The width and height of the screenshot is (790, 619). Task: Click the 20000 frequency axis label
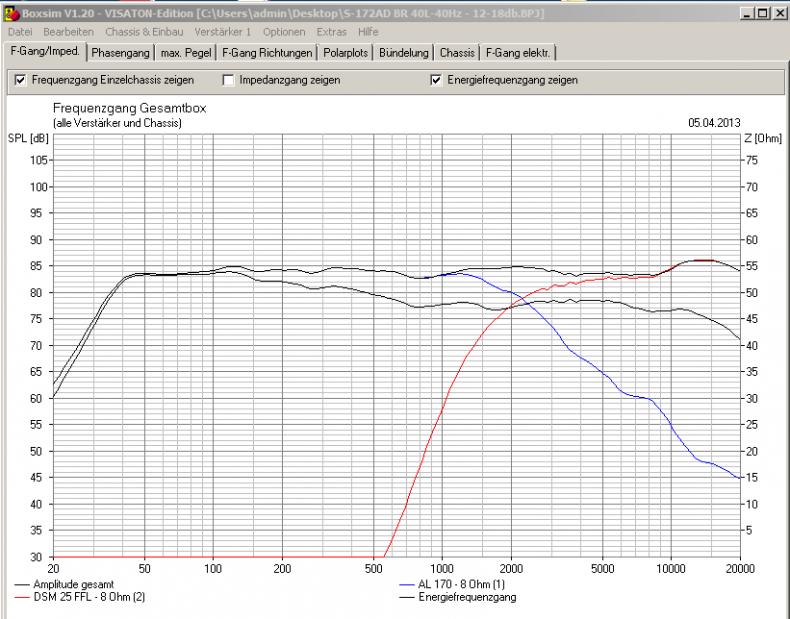tap(740, 569)
